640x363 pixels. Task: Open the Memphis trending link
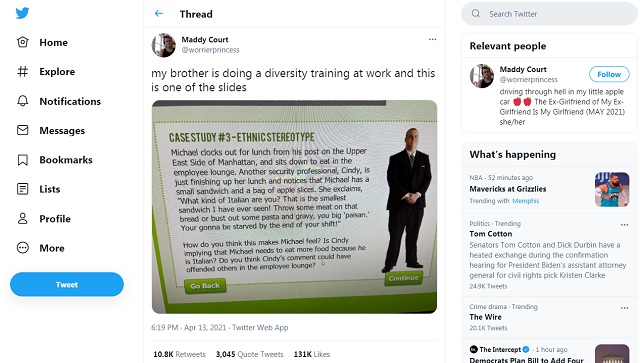[525, 201]
